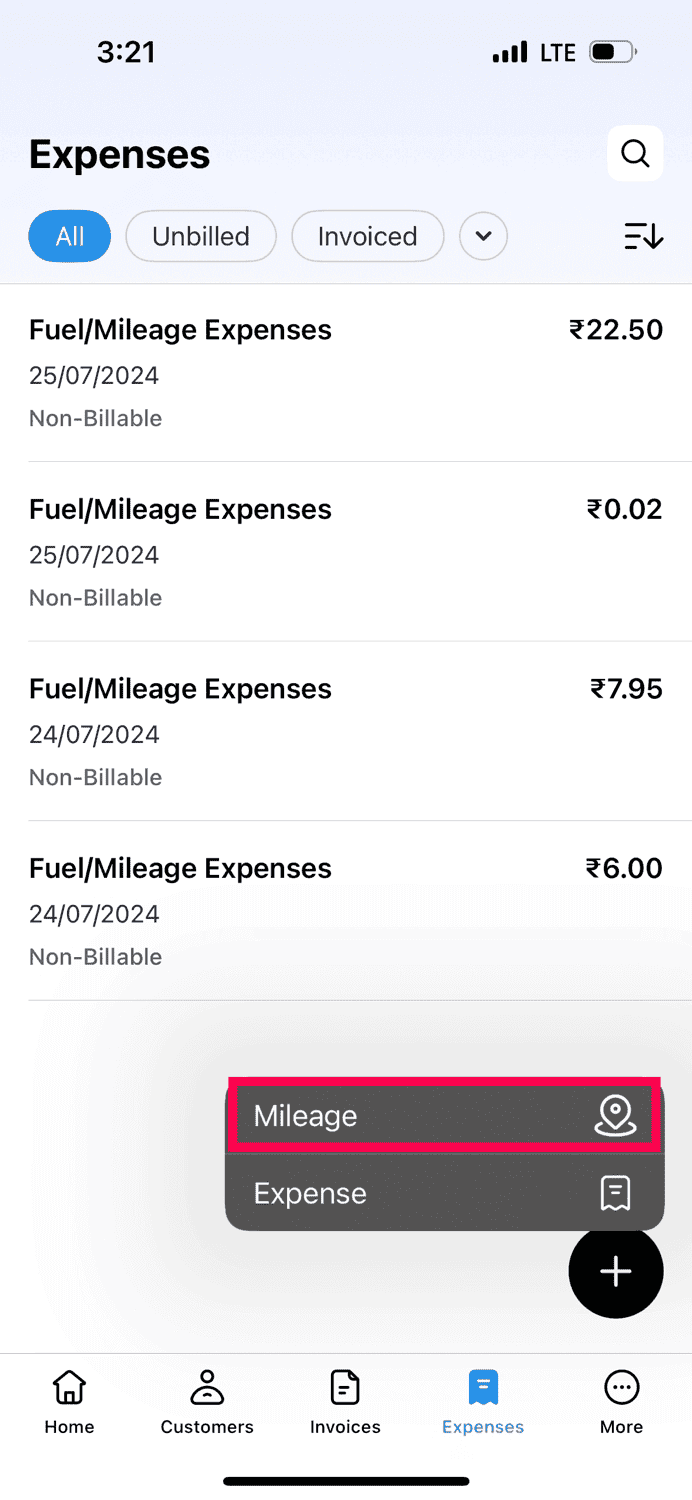This screenshot has width=692, height=1500.
Task: Enable the Unbilled filter
Action: (201, 236)
